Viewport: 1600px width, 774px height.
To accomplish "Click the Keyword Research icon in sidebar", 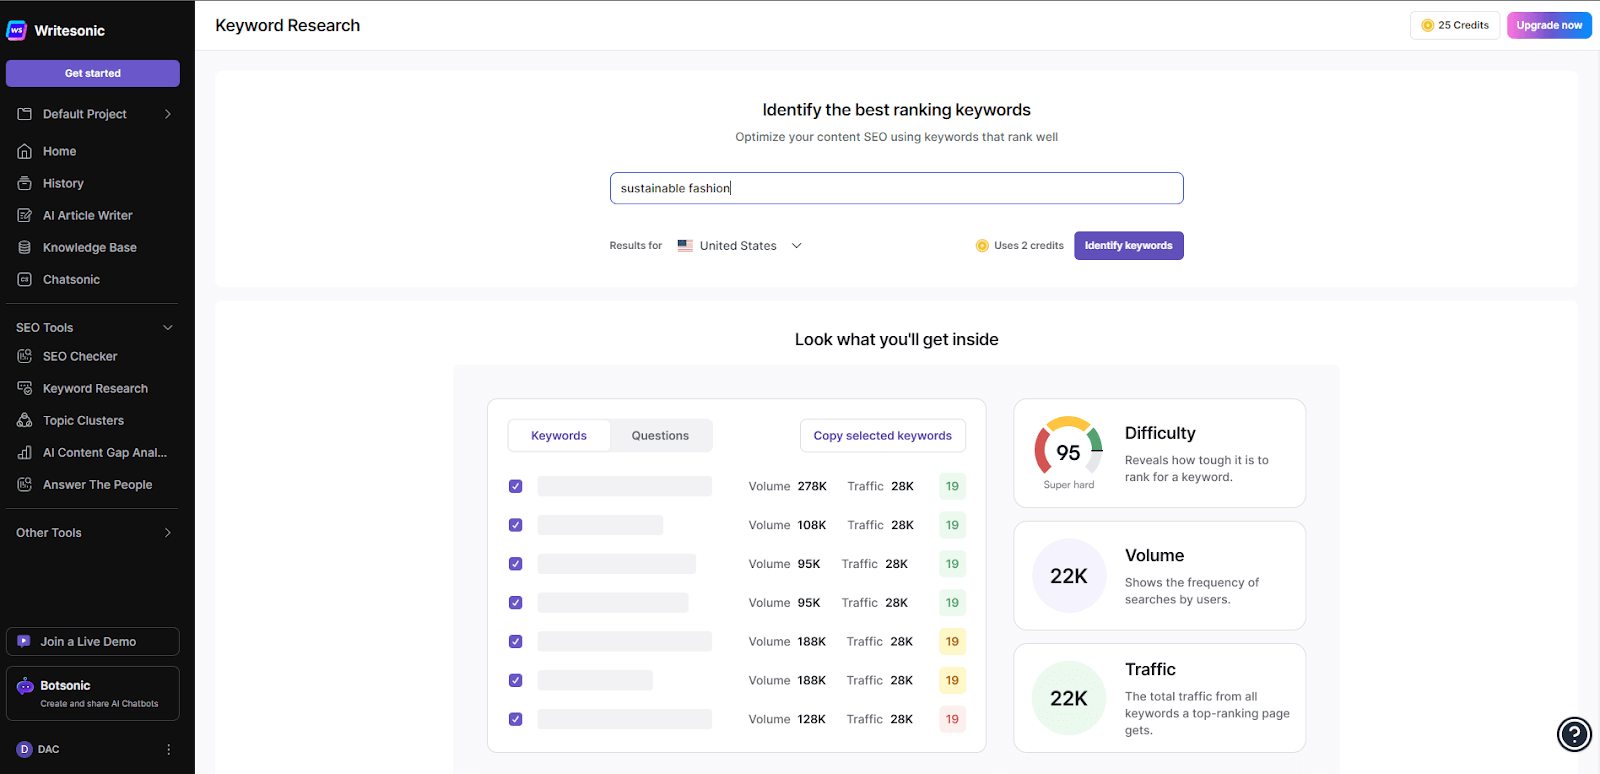I will (25, 388).
